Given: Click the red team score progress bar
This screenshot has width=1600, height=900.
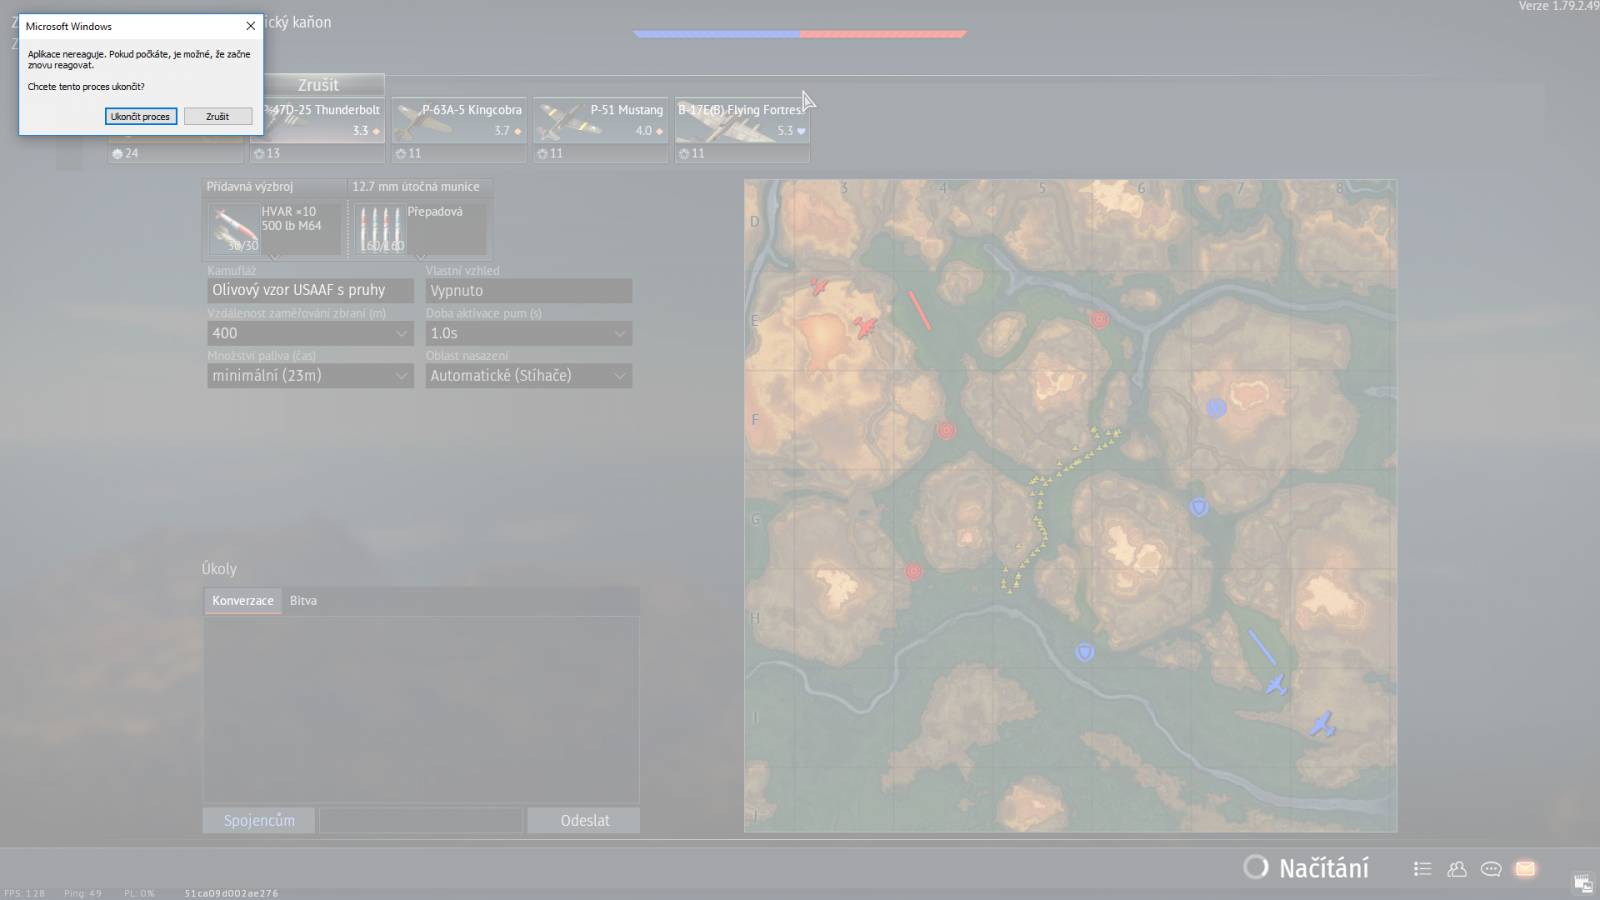Looking at the screenshot, I should (883, 34).
